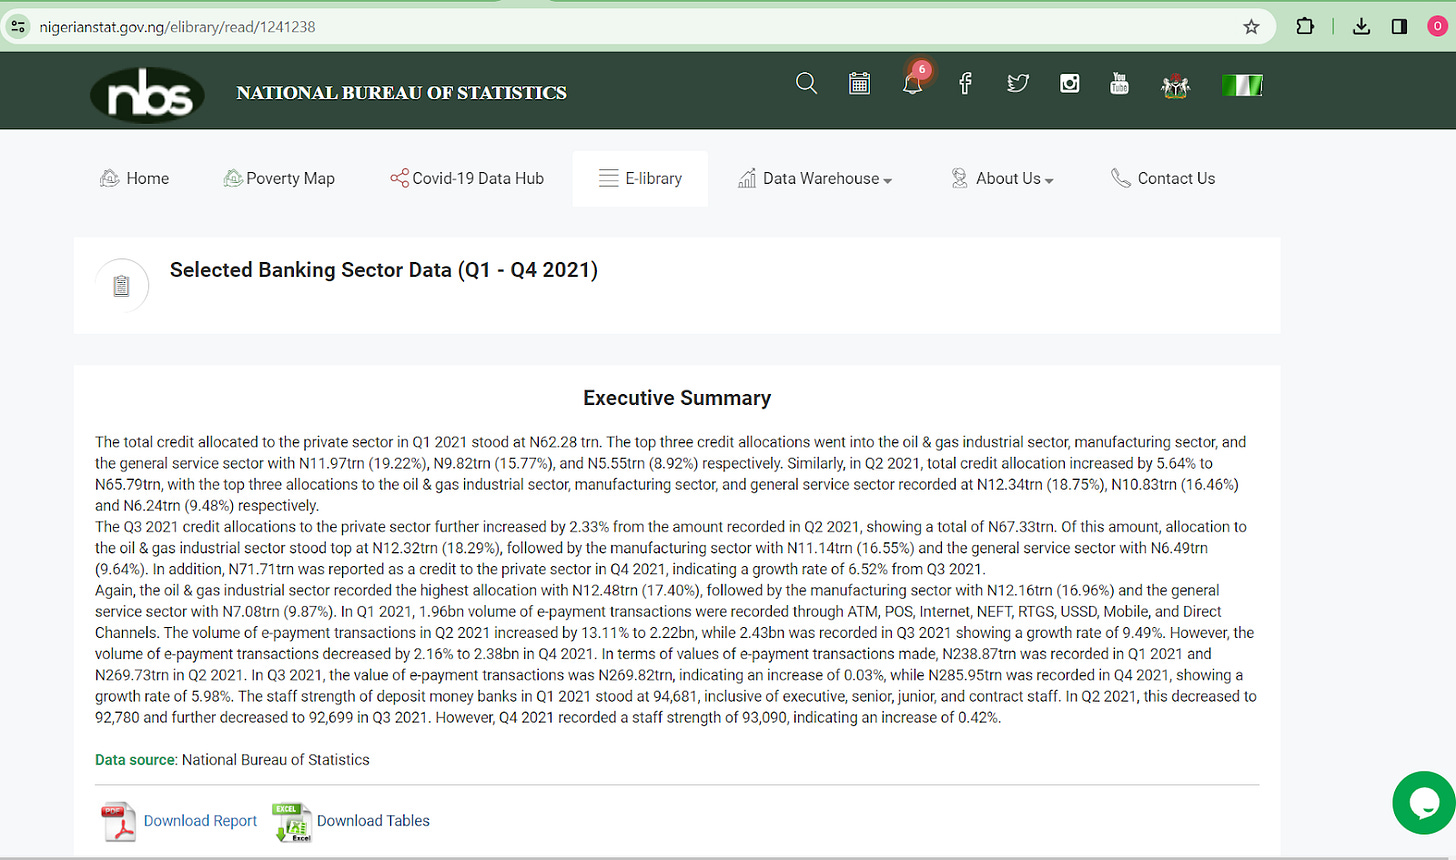This screenshot has height=860, width=1456.
Task: Open browser extensions puzzle icon
Action: coord(1305,27)
